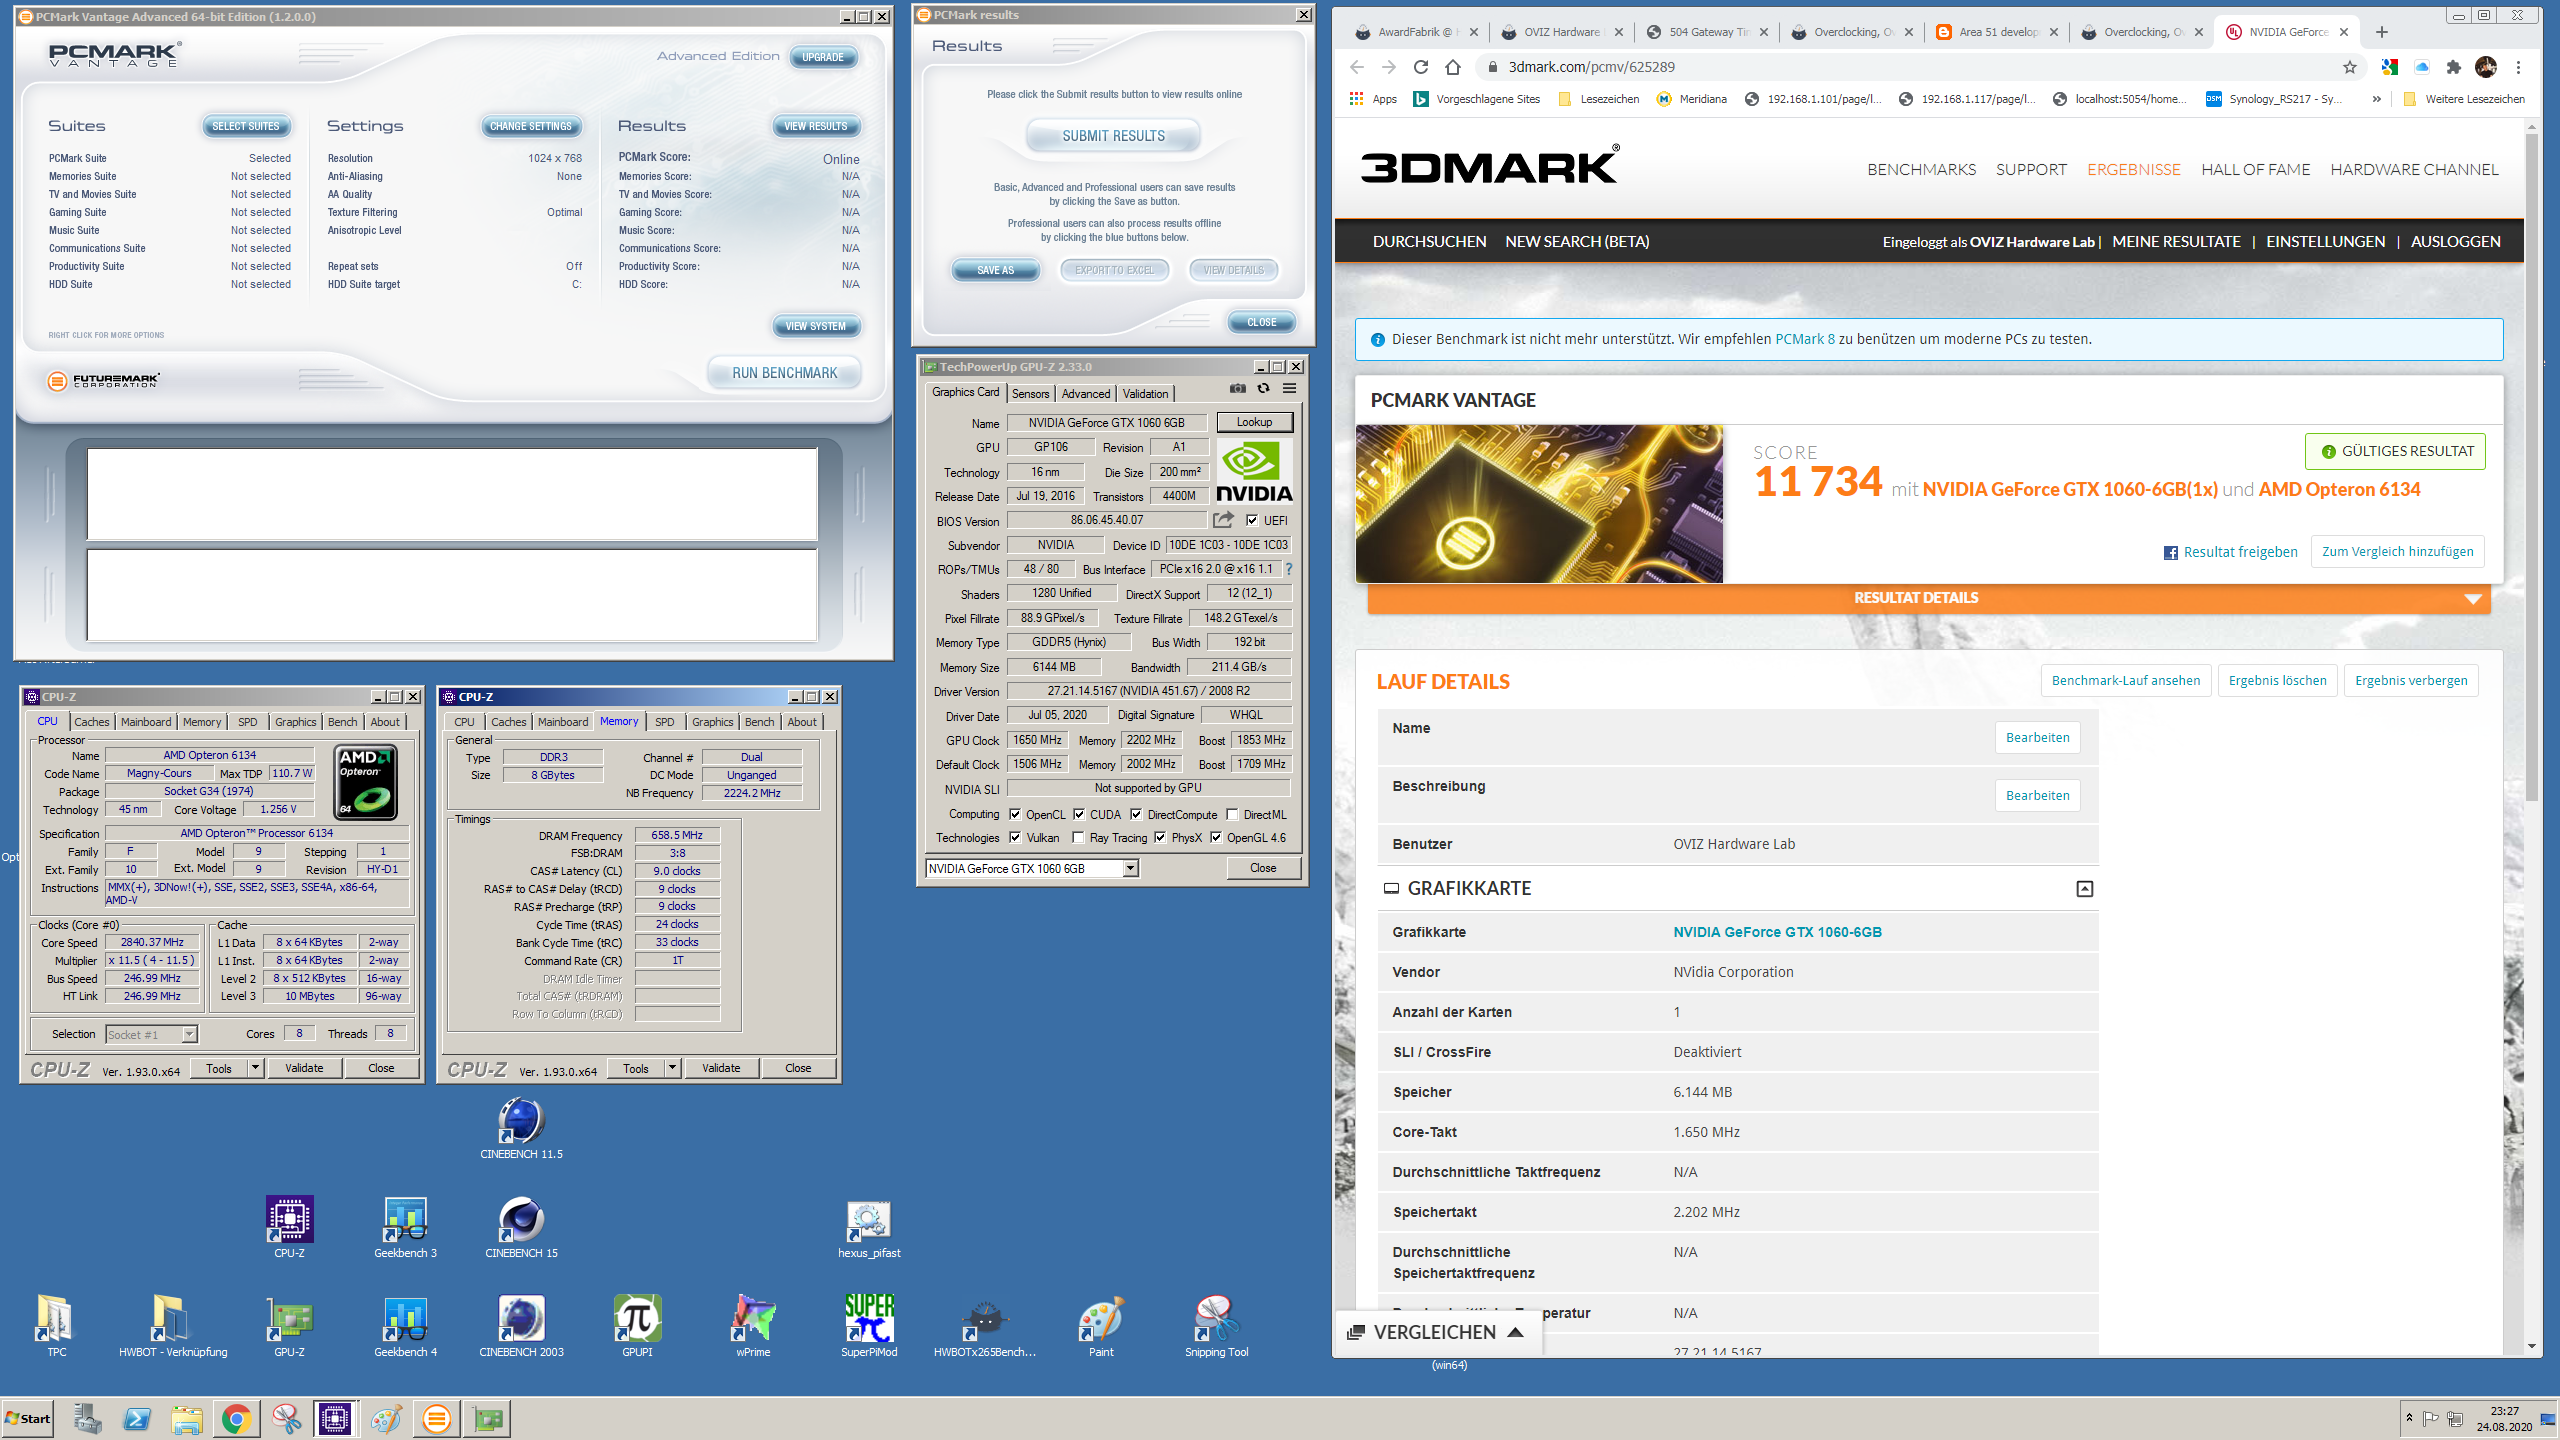Open the TPC desktop icon
This screenshot has height=1440, width=2560.
pyautogui.click(x=57, y=1326)
